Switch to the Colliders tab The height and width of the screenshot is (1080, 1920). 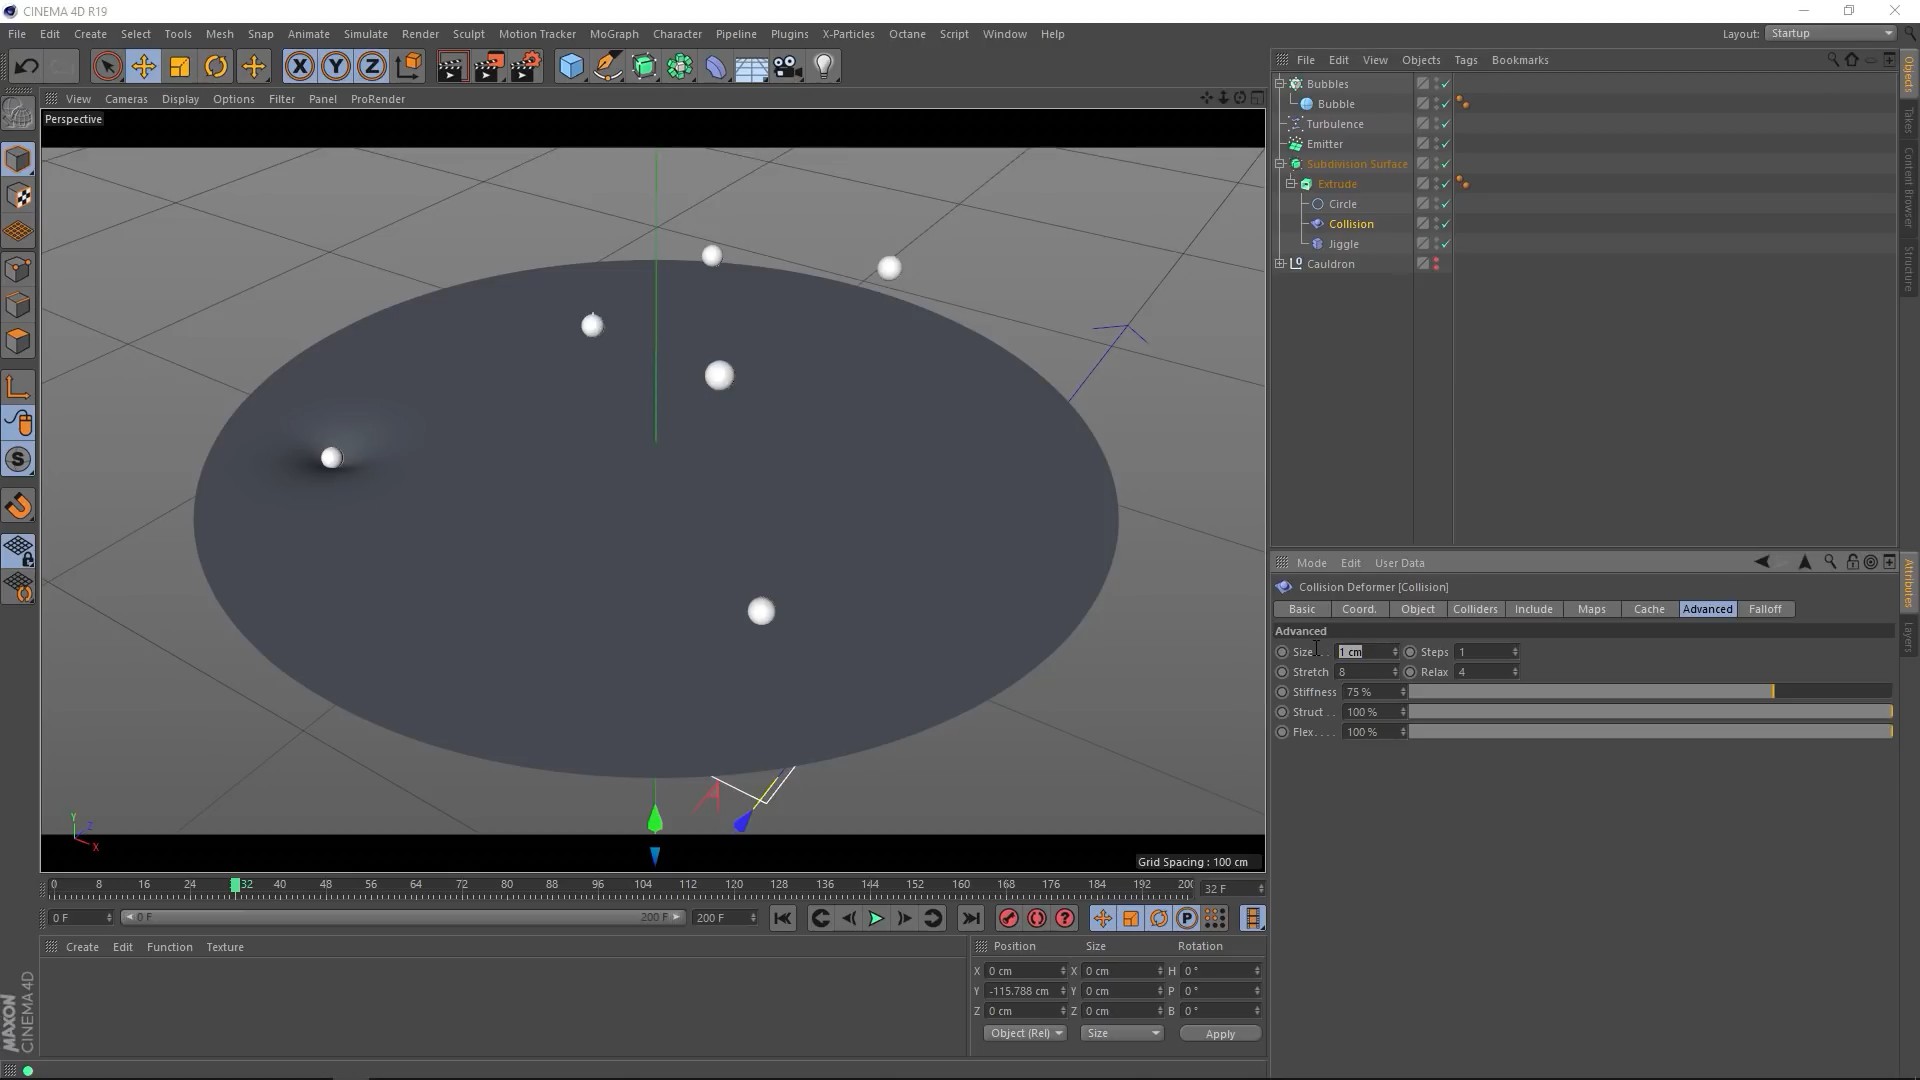click(1474, 609)
